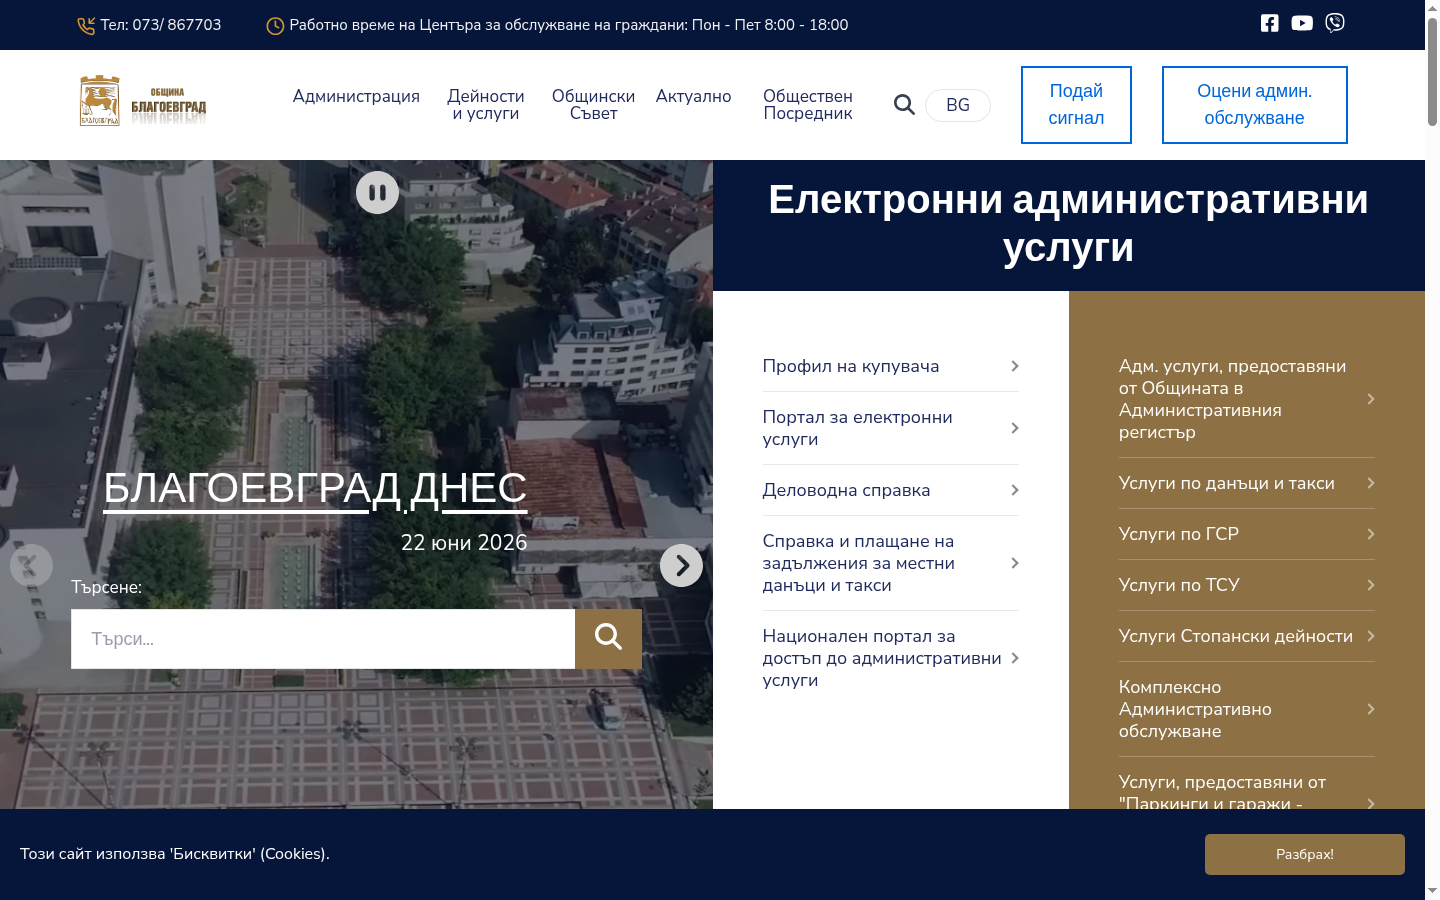Open the Общински Съвет menu

coord(593,105)
